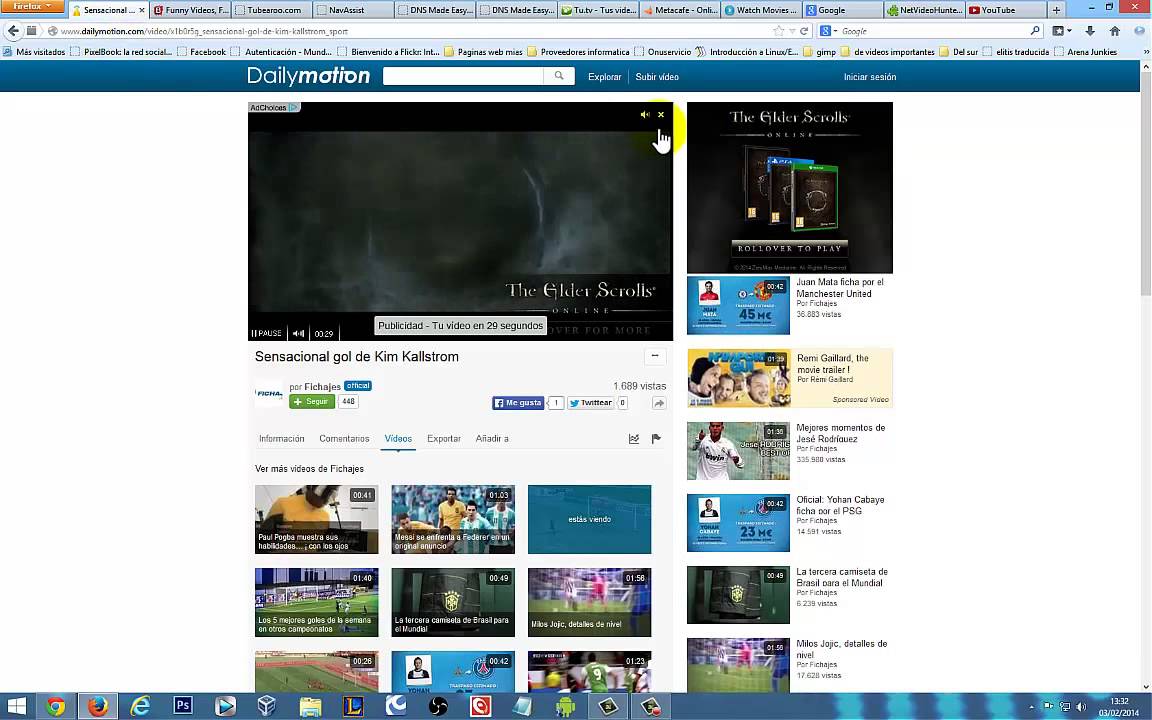Click Firefox home icon
This screenshot has height=720, width=1152.
pos(1115,31)
